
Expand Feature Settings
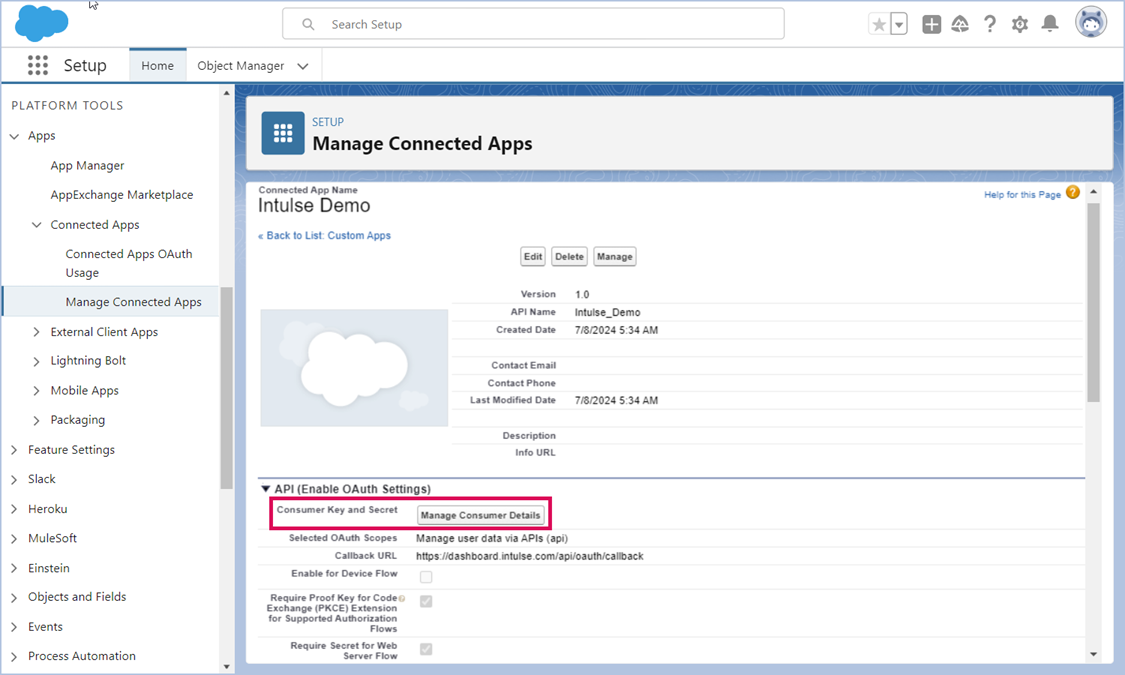[14, 450]
